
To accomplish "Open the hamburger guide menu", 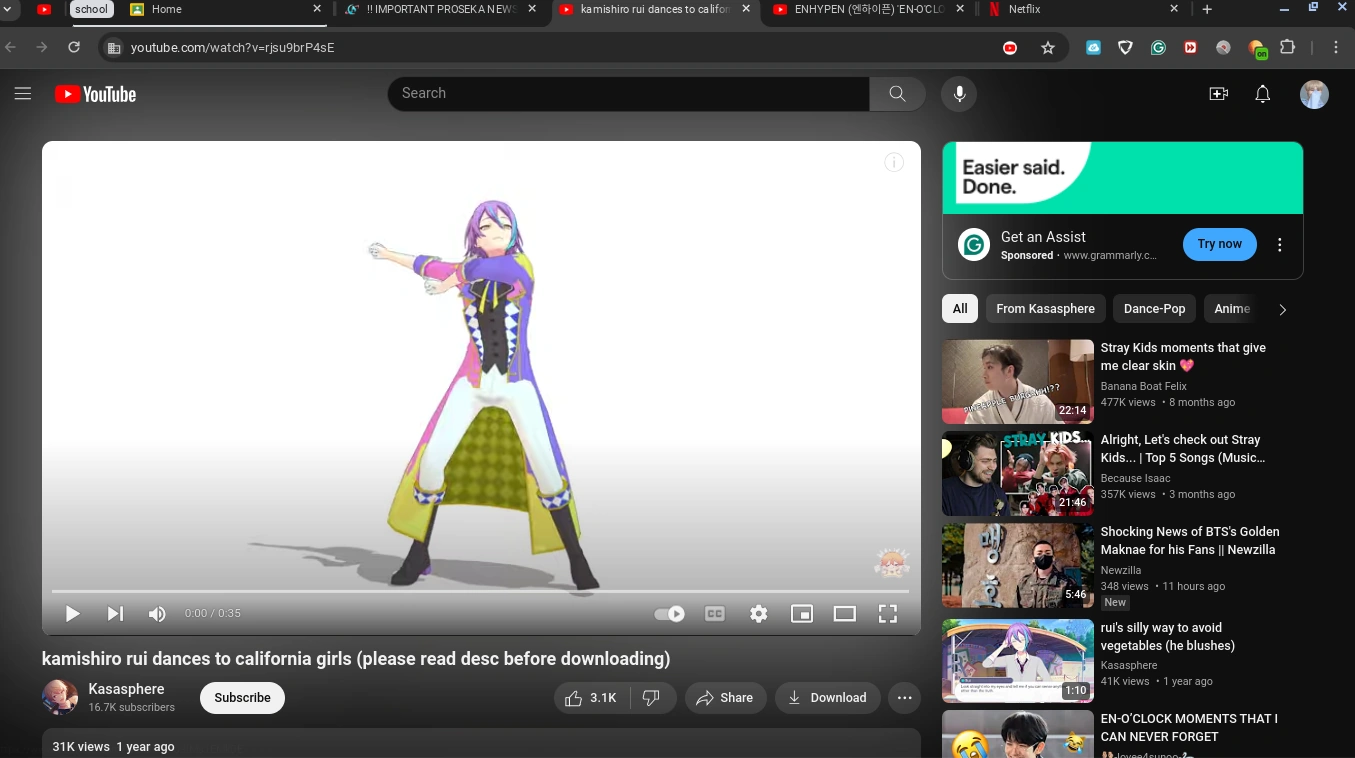I will 23,94.
